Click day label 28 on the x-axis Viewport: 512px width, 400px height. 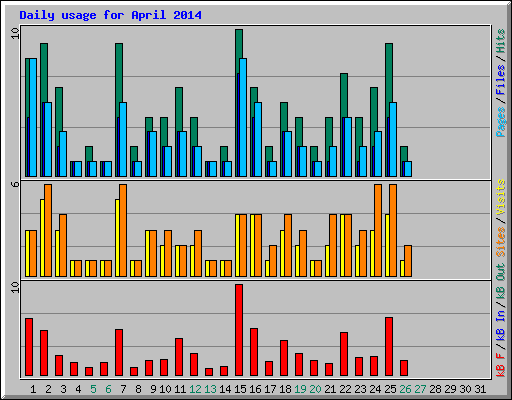[435, 389]
